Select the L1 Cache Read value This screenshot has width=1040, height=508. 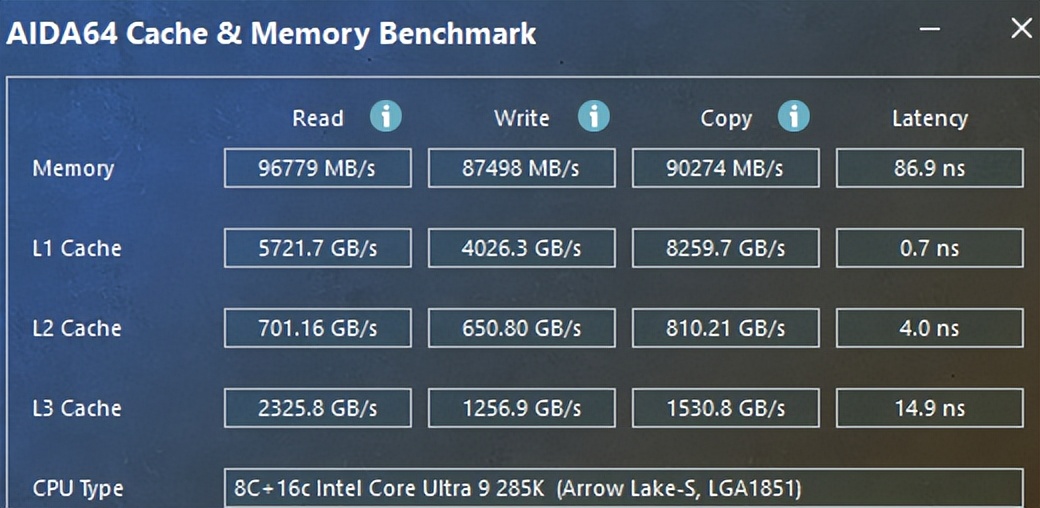click(x=317, y=248)
